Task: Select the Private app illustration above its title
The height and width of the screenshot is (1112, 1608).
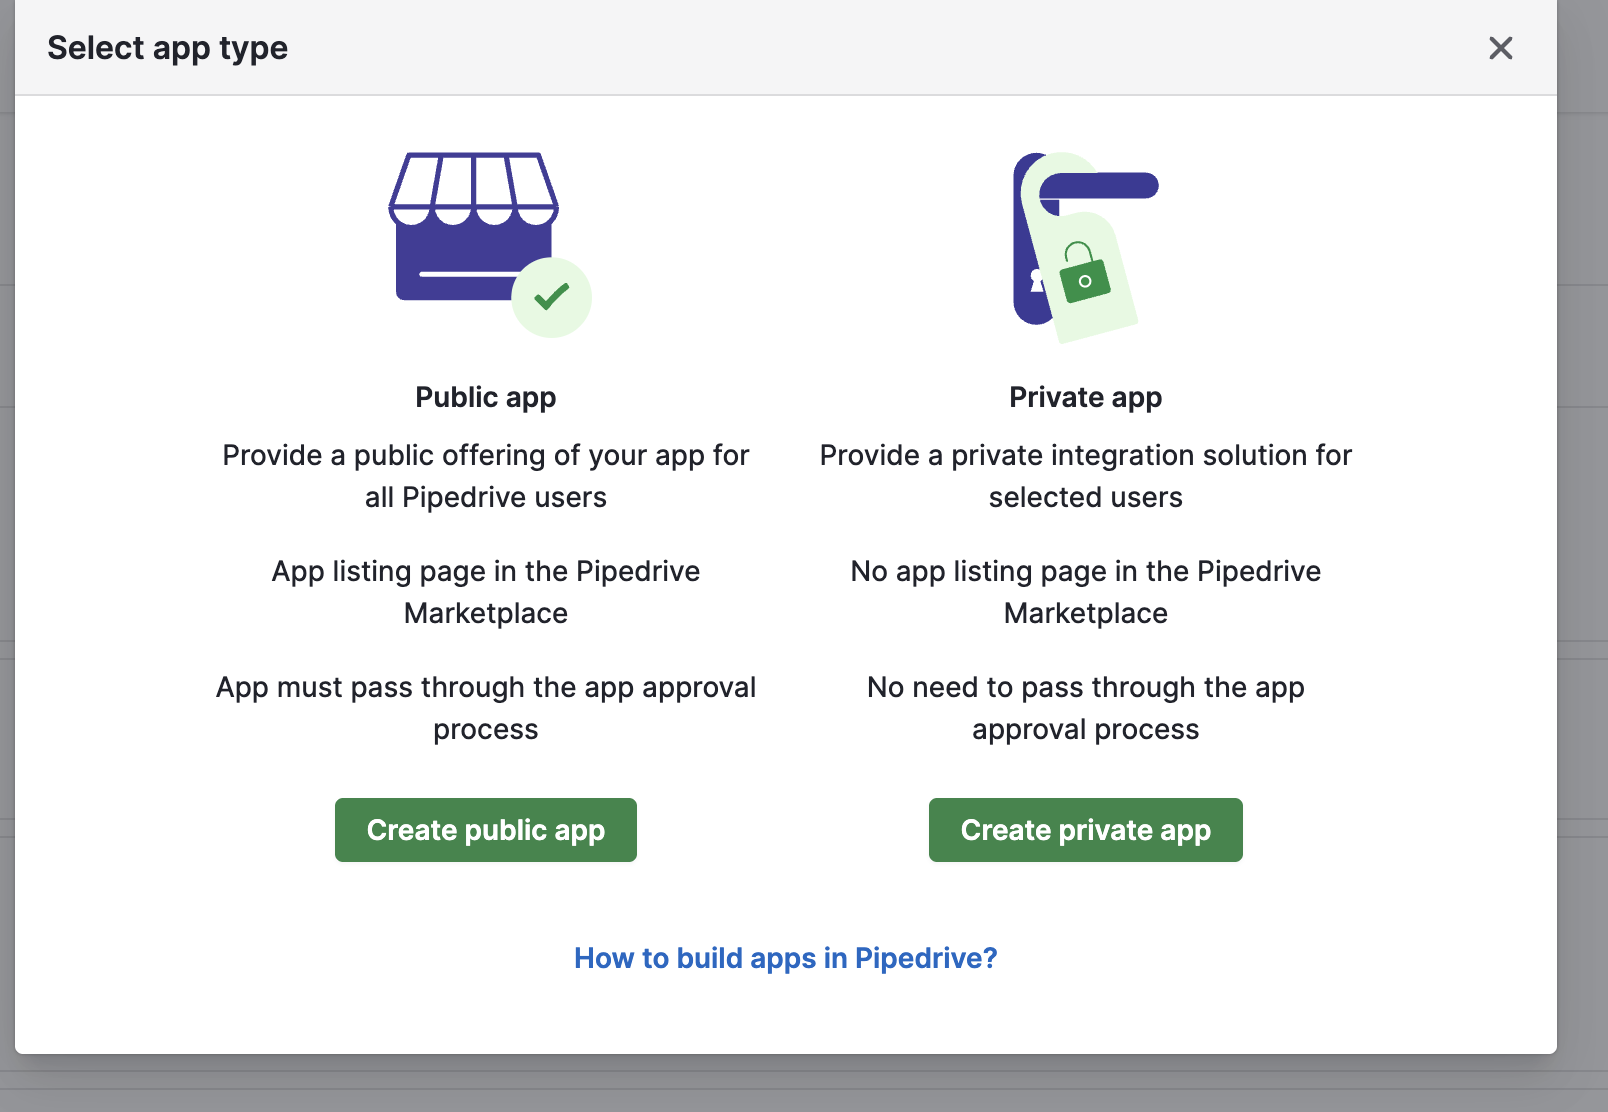Action: (1085, 240)
